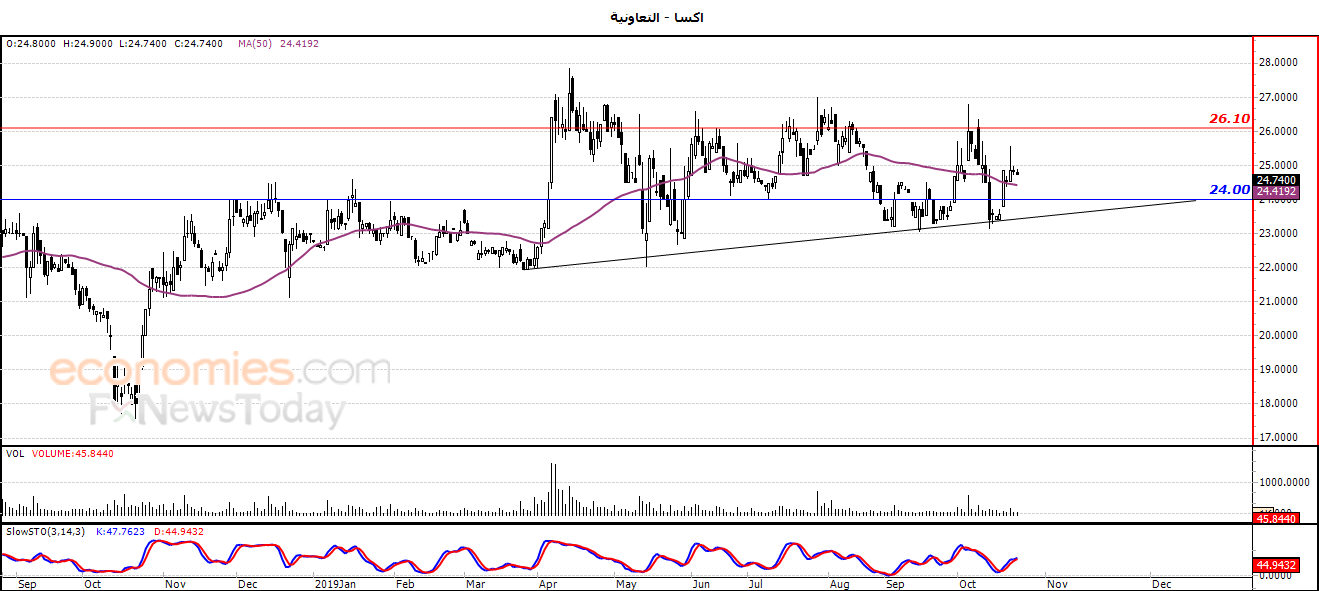This screenshot has height=591, width=1319.
Task: Click the Feb date axis label
Action: (x=405, y=583)
